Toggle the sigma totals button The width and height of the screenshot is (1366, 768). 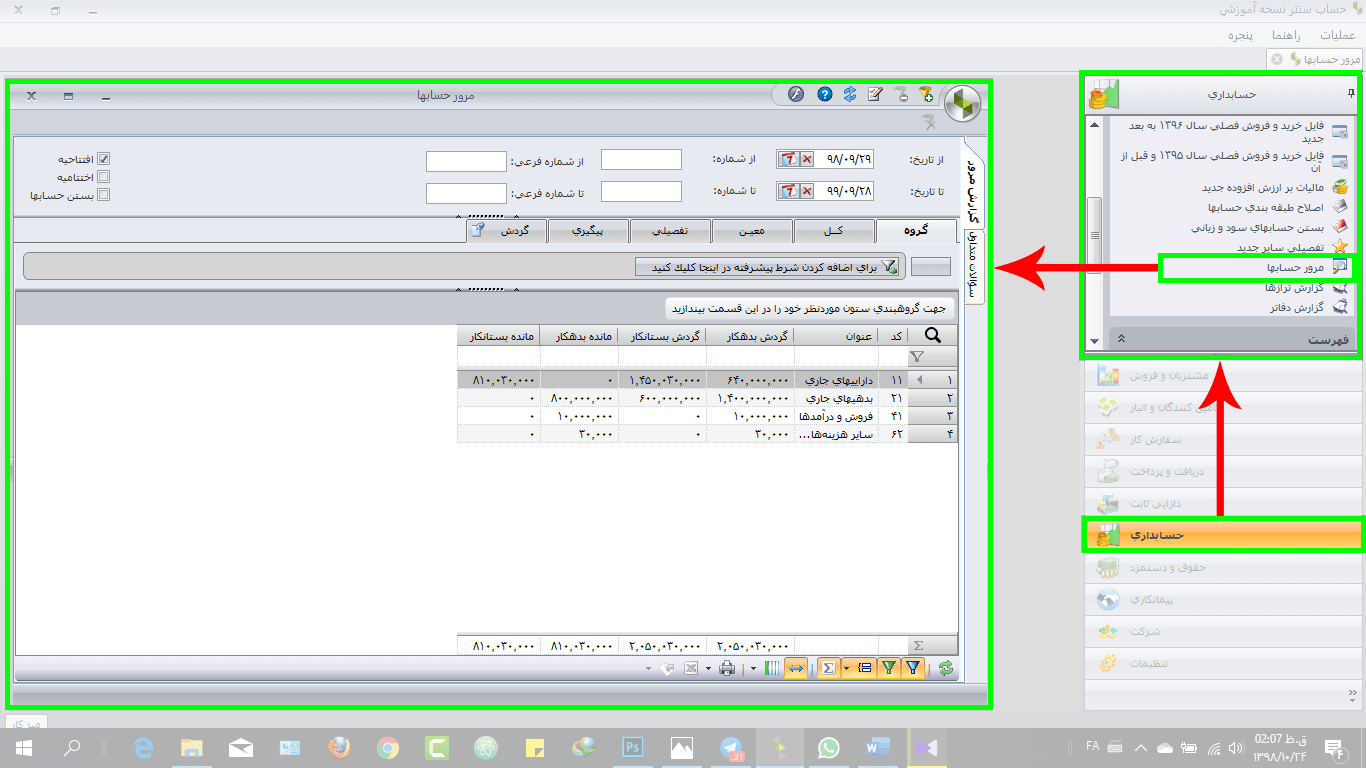pyautogui.click(x=828, y=668)
